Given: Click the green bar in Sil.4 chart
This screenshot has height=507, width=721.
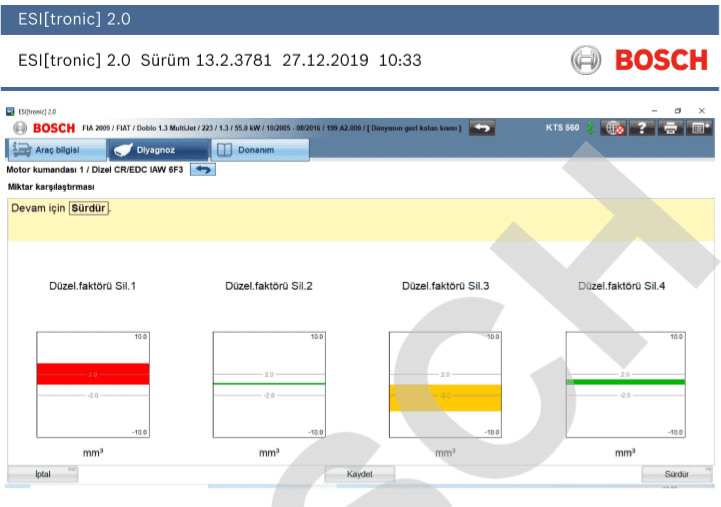Looking at the screenshot, I should pos(625,381).
